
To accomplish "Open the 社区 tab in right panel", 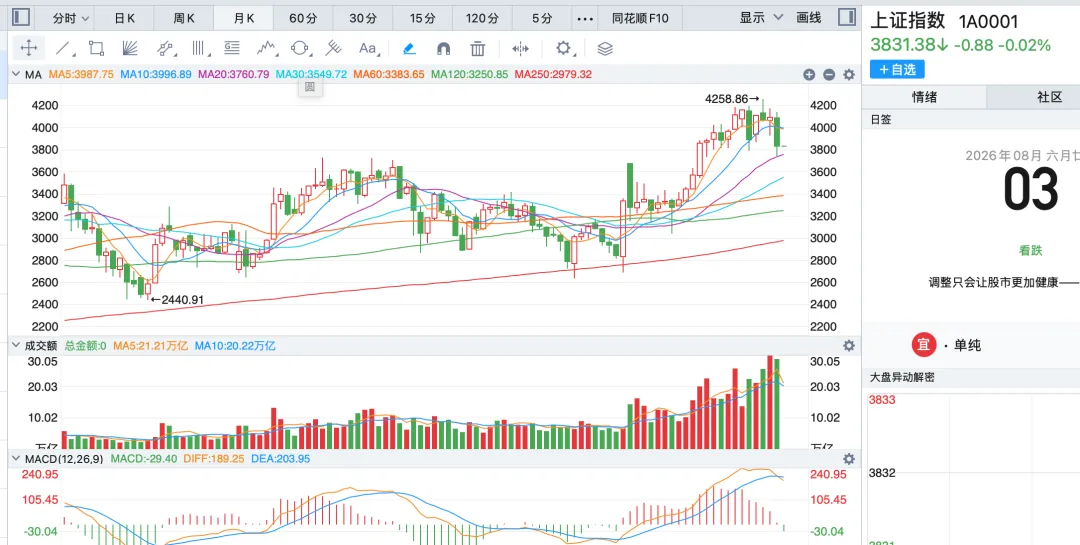I will (1050, 97).
